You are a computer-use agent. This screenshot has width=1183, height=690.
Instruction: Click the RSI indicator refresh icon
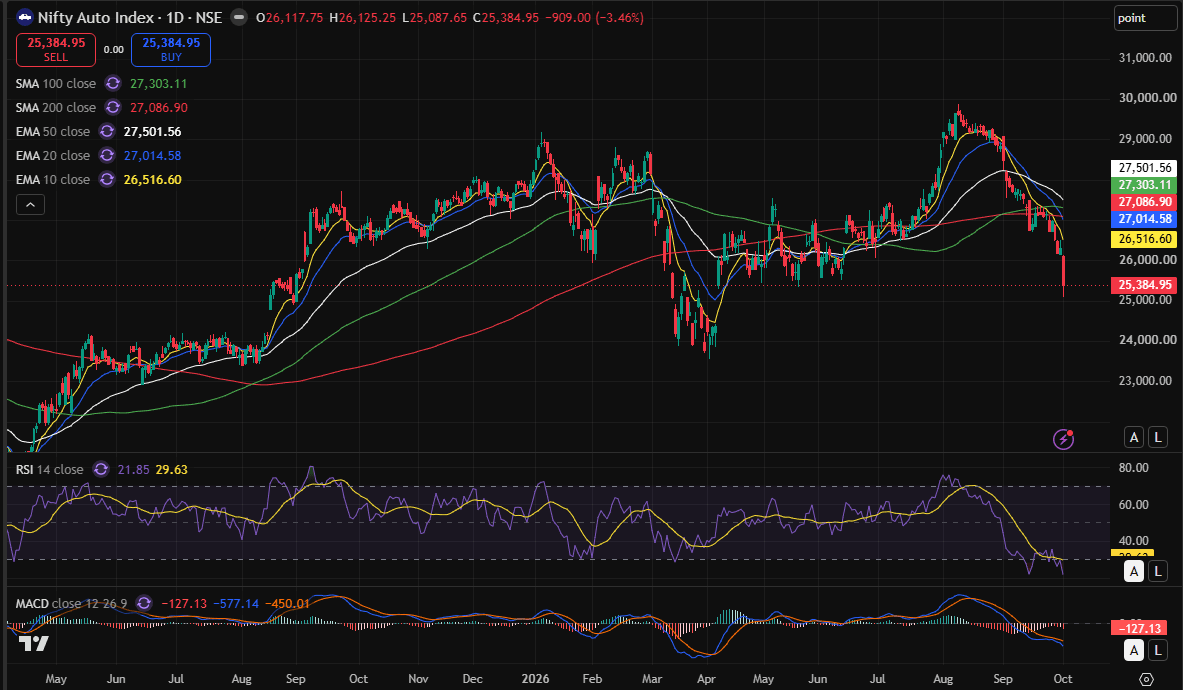tap(101, 470)
